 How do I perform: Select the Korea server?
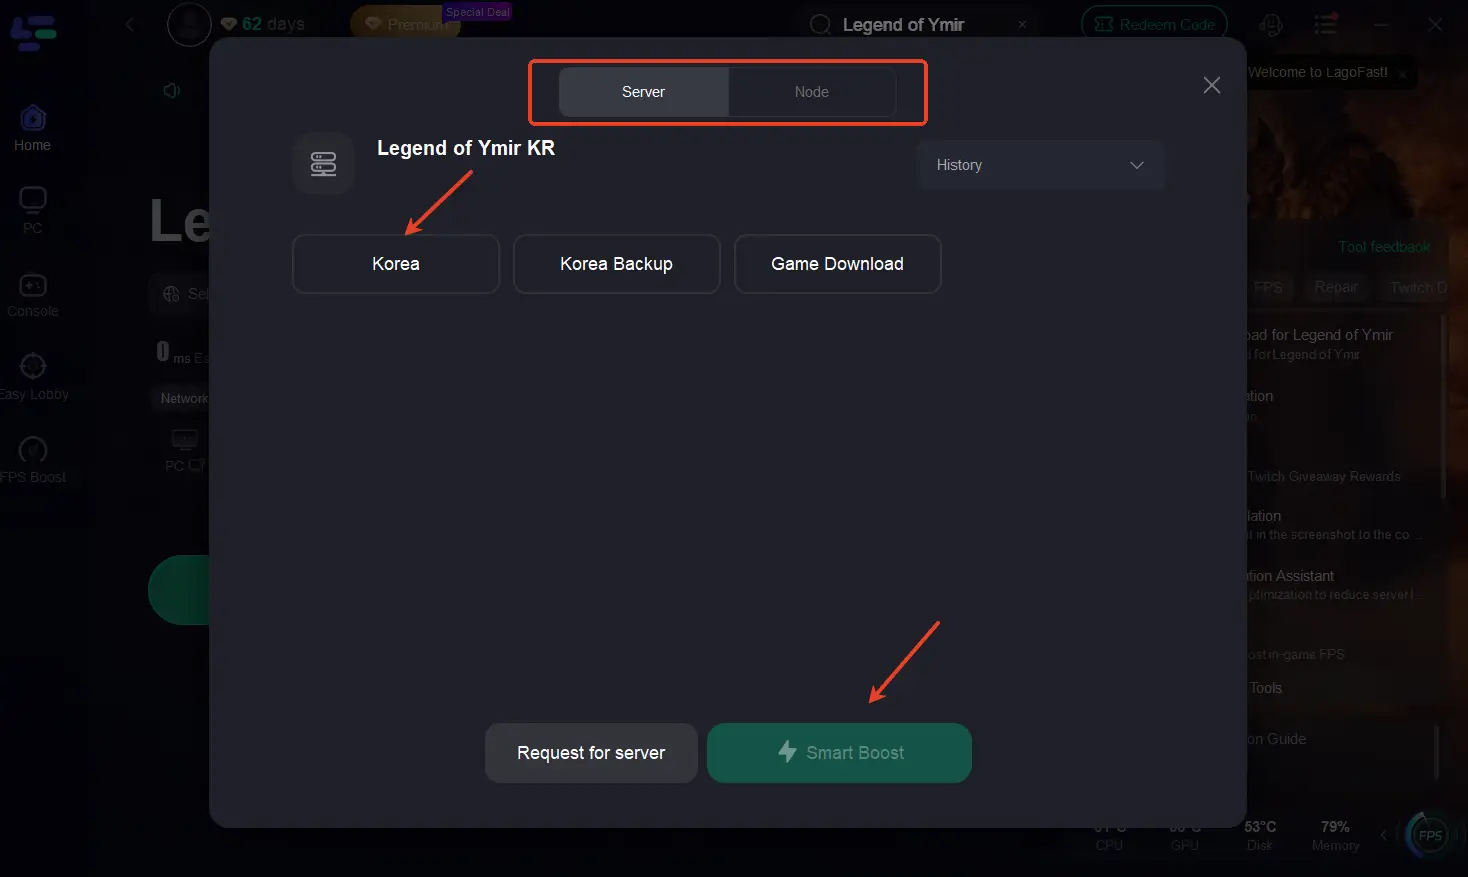396,264
